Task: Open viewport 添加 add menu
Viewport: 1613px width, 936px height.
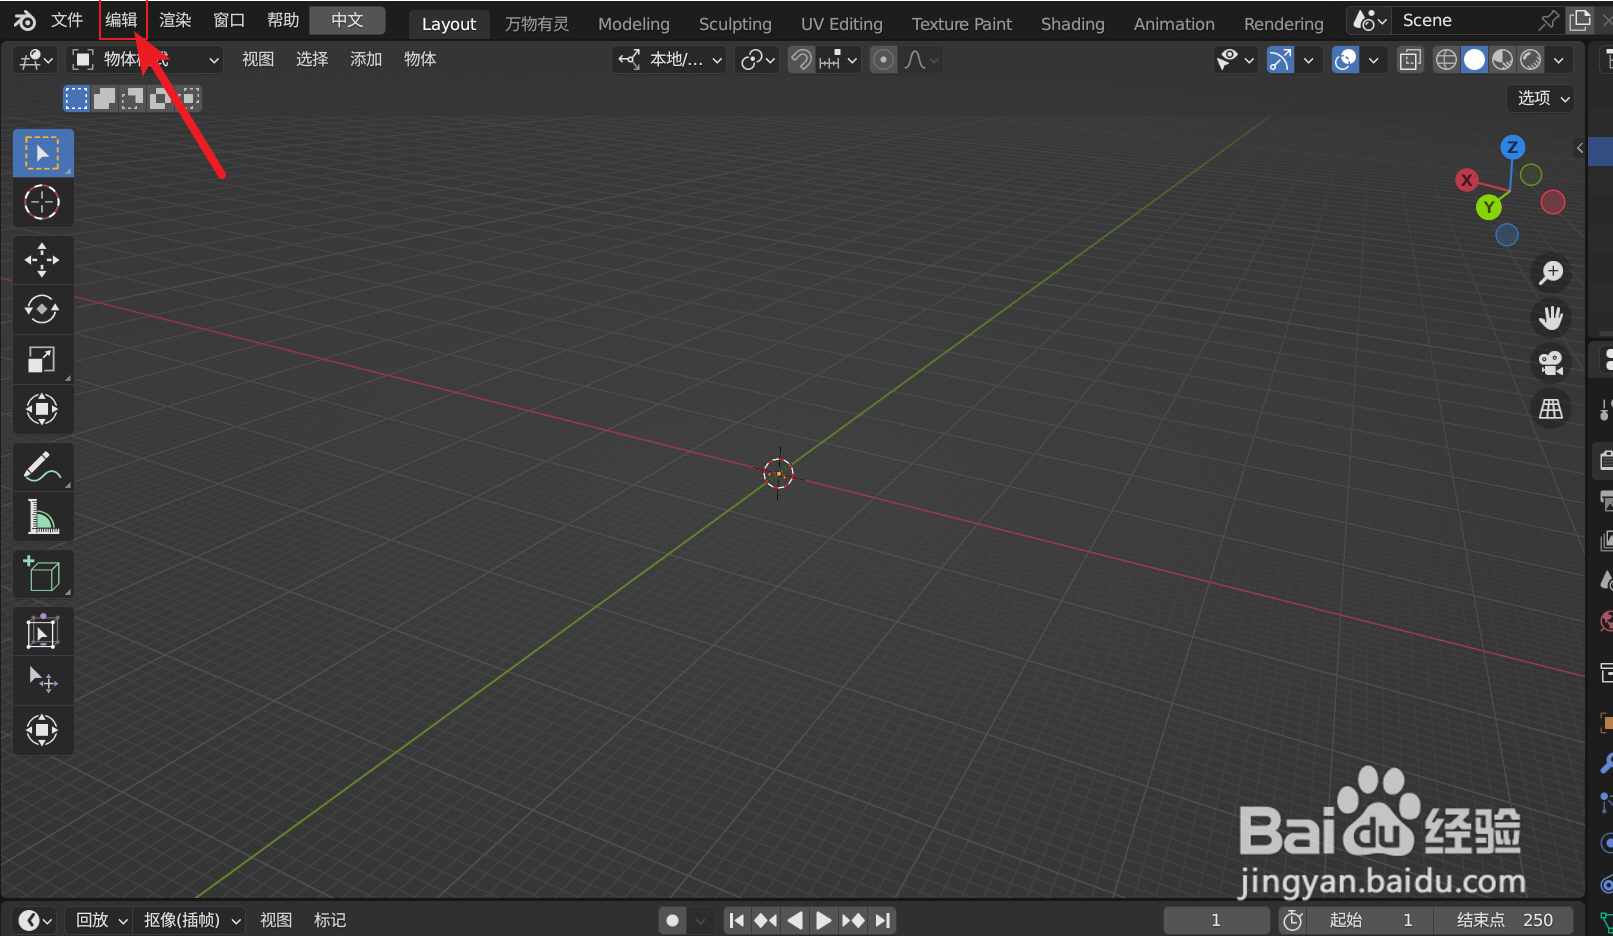Action: tap(366, 60)
